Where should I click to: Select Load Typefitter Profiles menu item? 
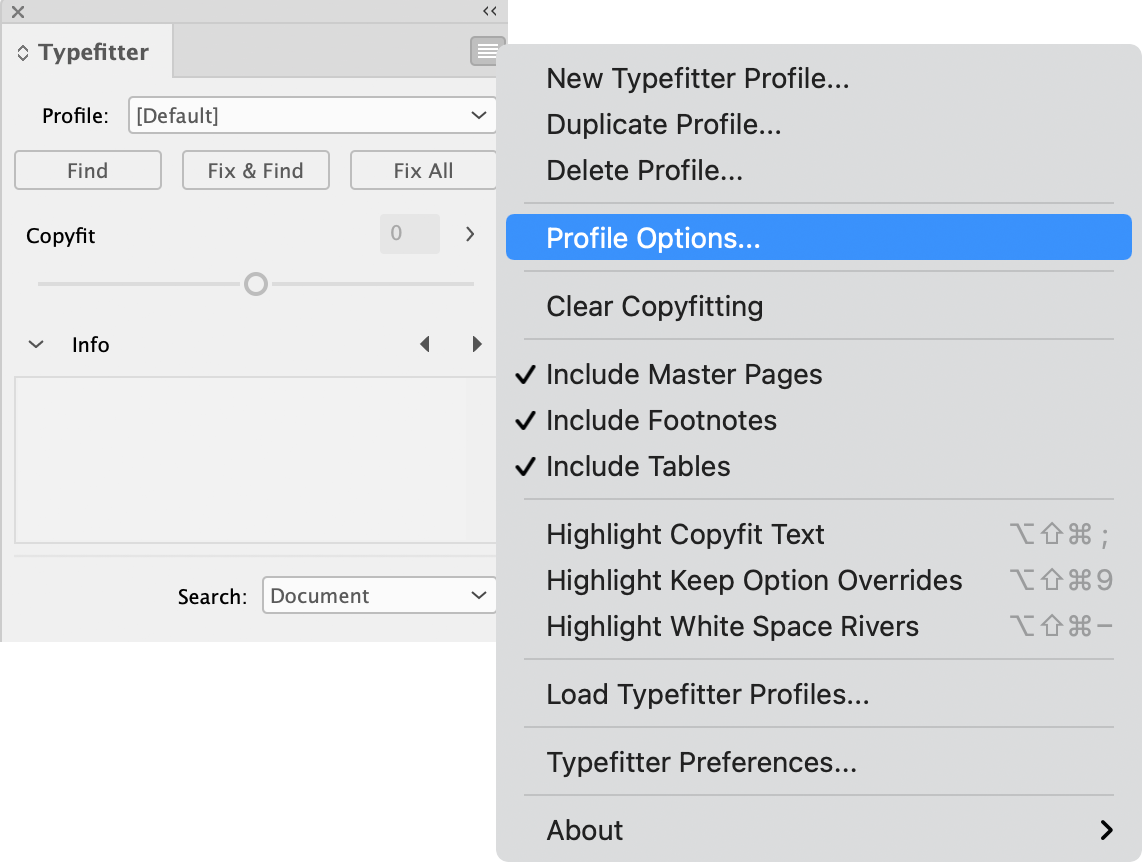pos(819,695)
